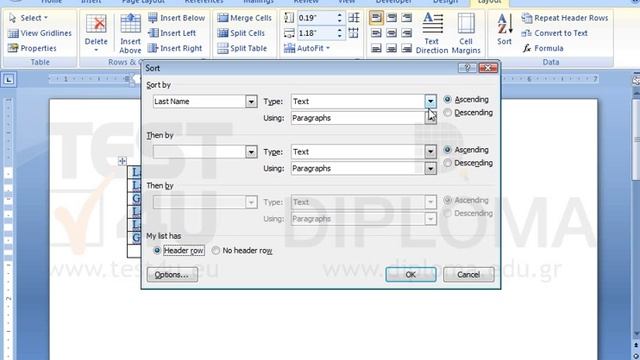The height and width of the screenshot is (360, 640).
Task: Open Cell Margins settings
Action: [466, 33]
